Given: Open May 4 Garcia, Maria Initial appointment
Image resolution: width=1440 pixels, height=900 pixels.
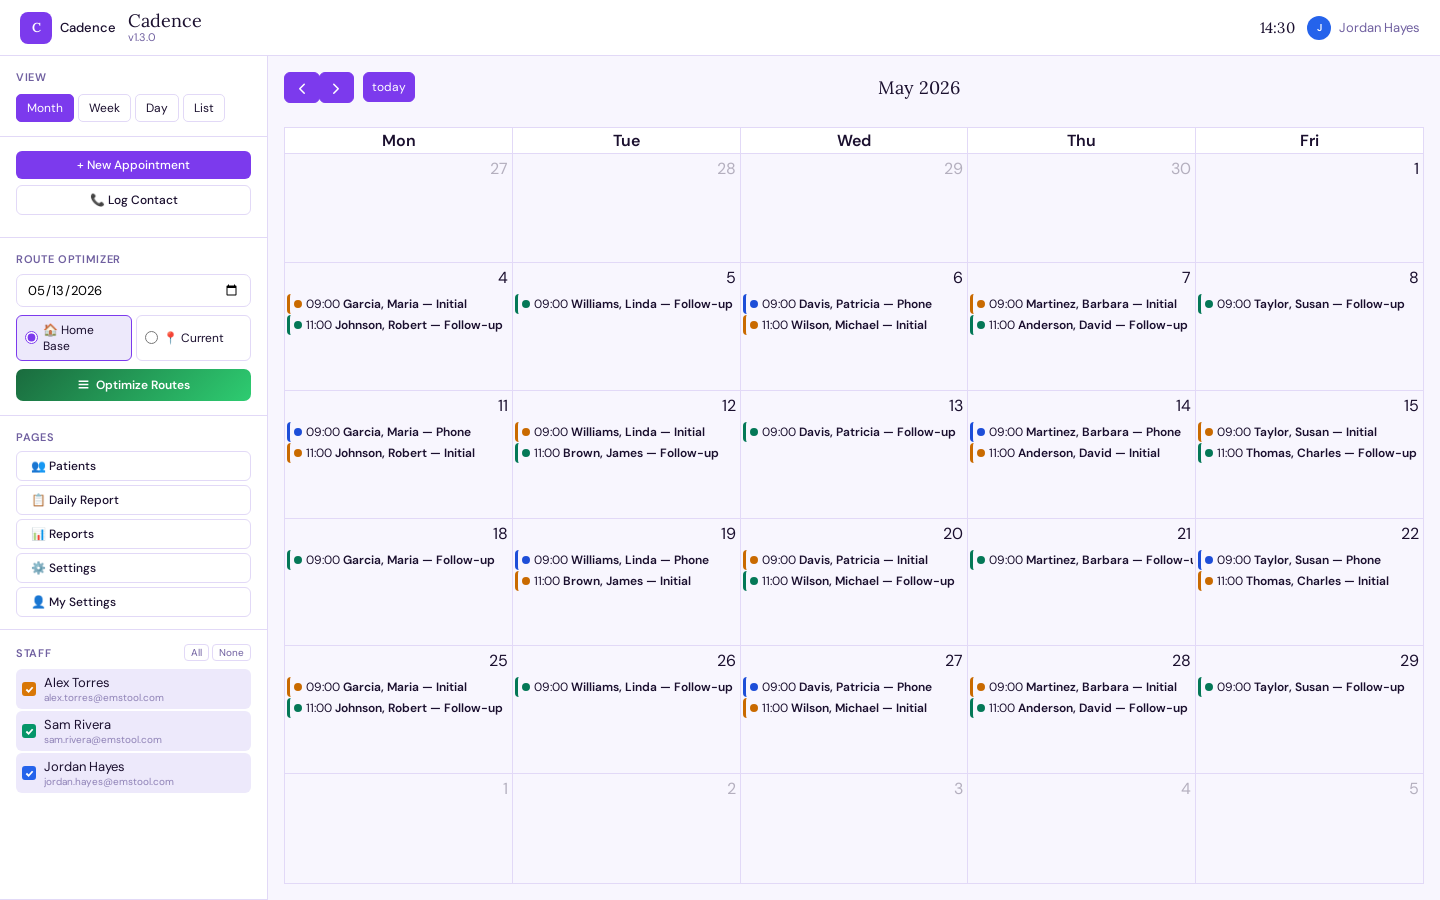Looking at the screenshot, I should coord(398,304).
